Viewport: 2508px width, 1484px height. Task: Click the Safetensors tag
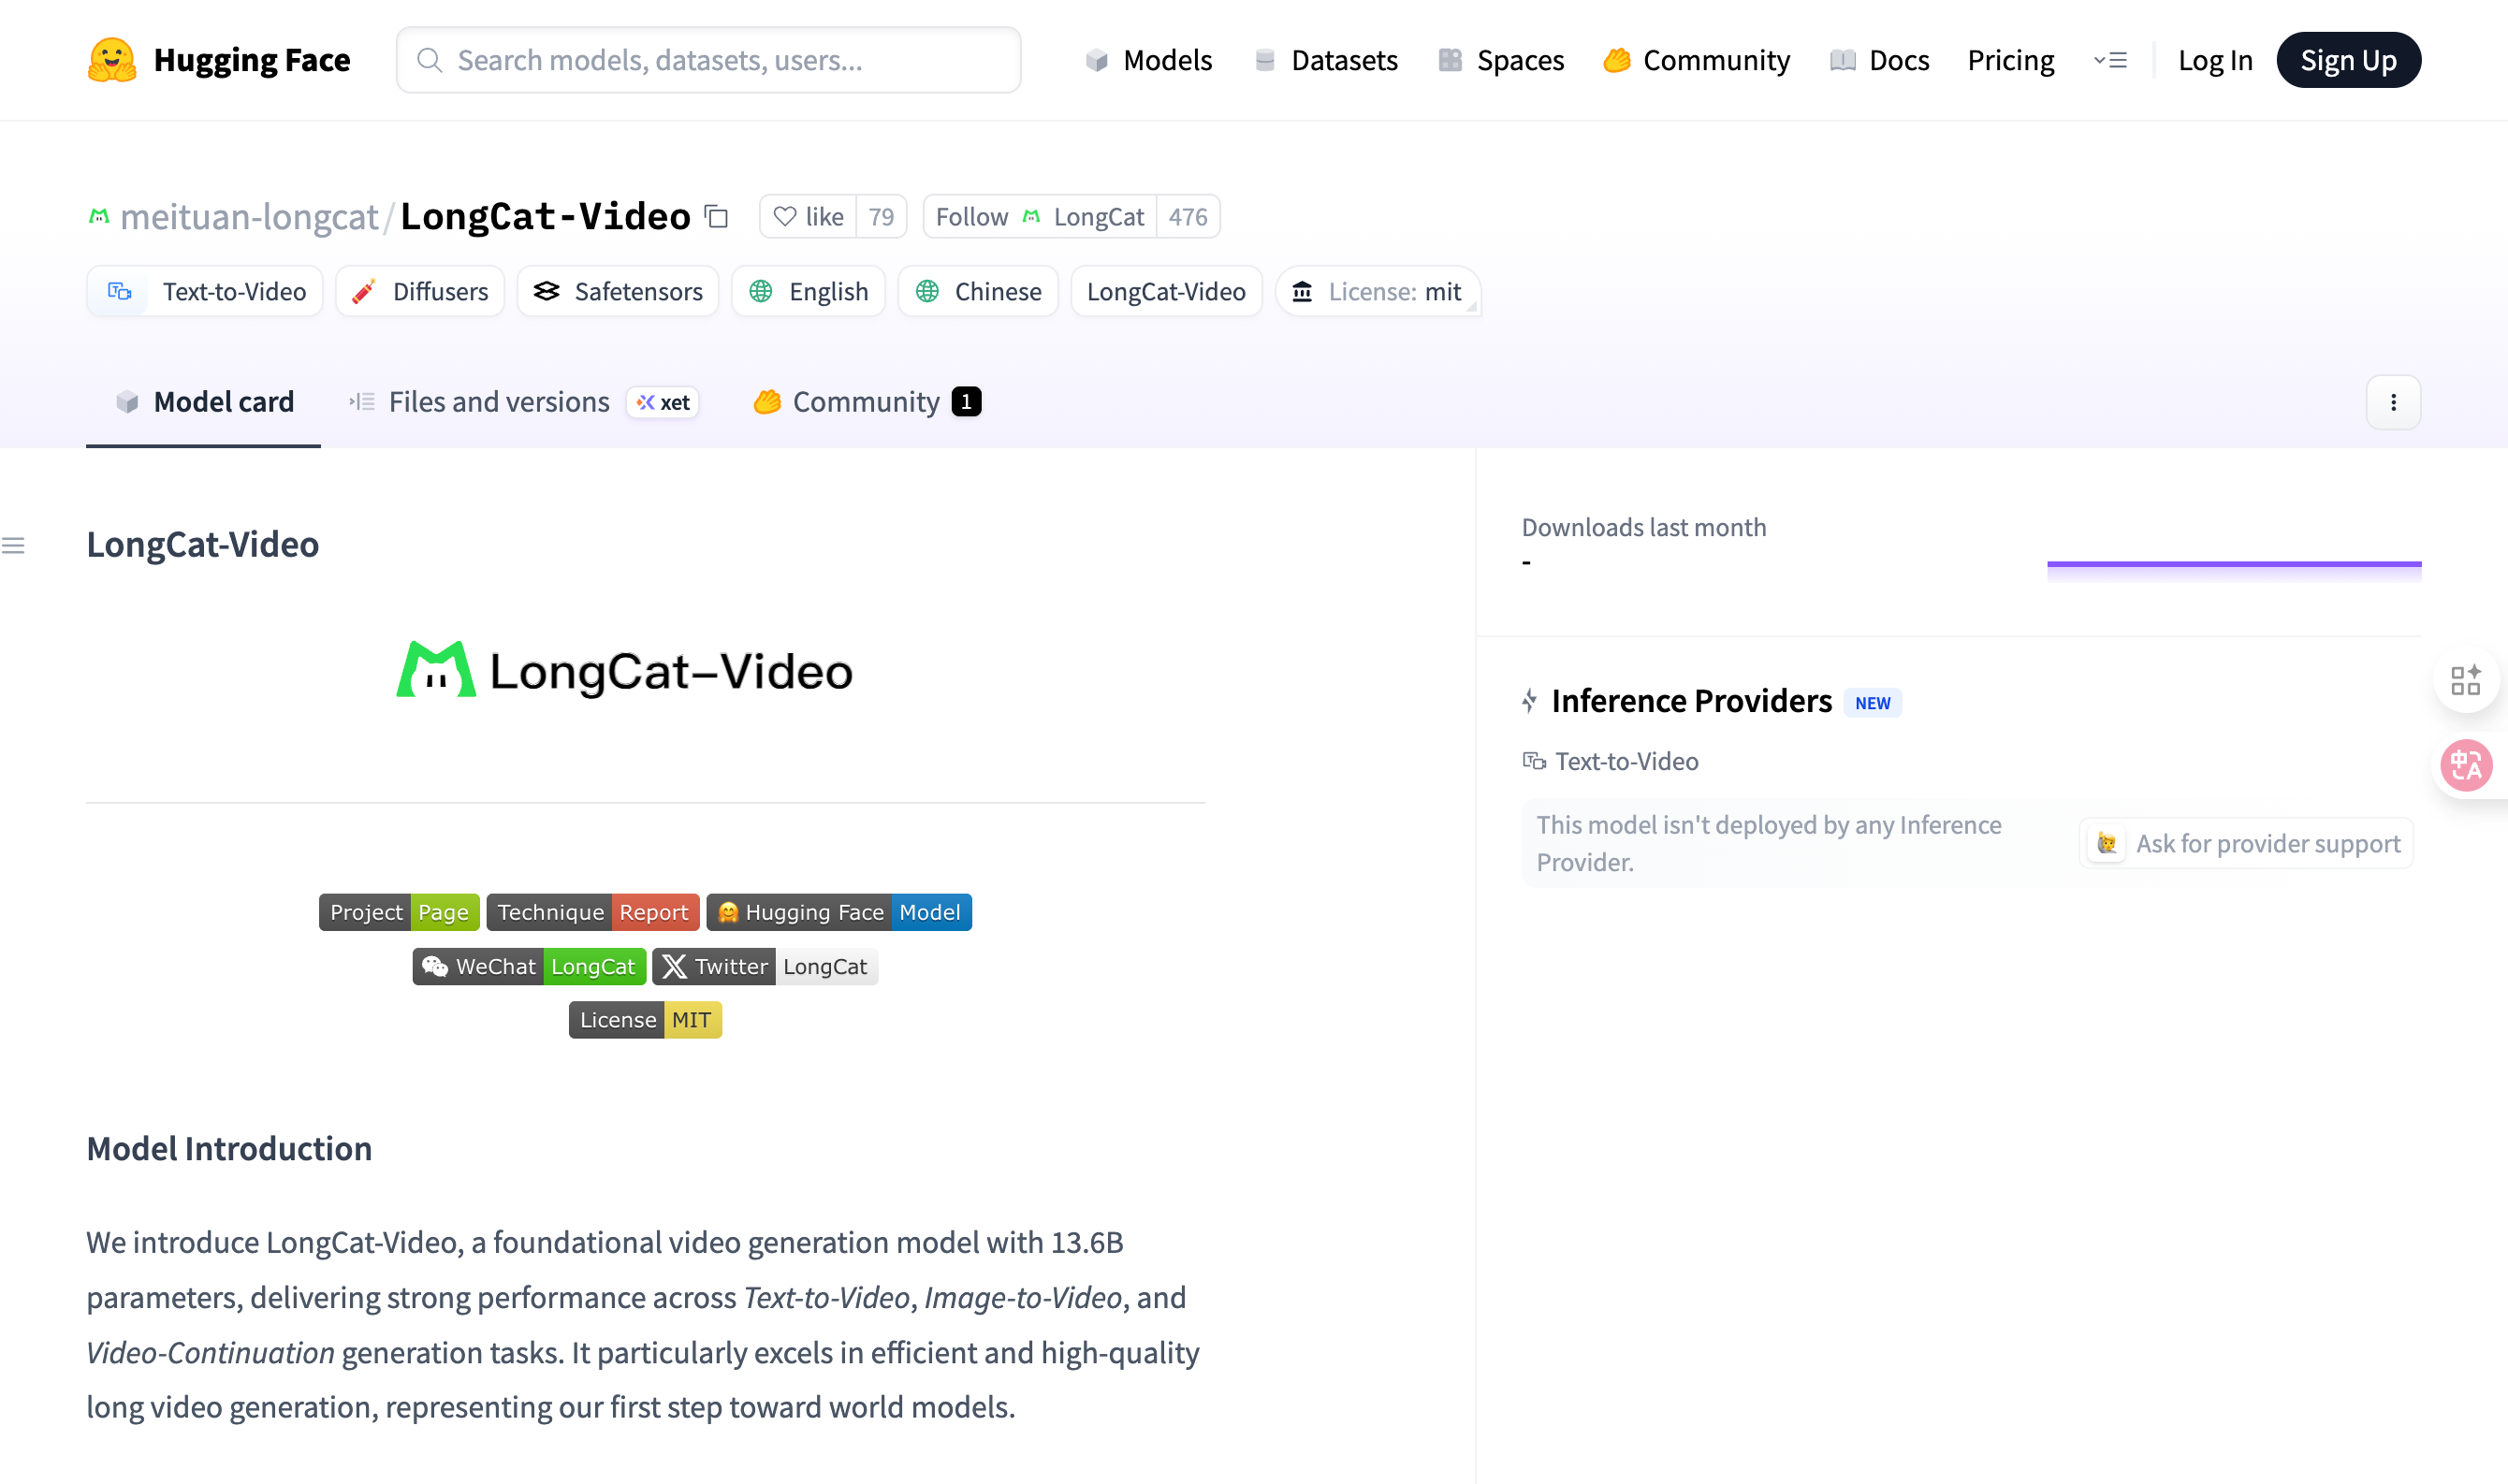[x=618, y=291]
